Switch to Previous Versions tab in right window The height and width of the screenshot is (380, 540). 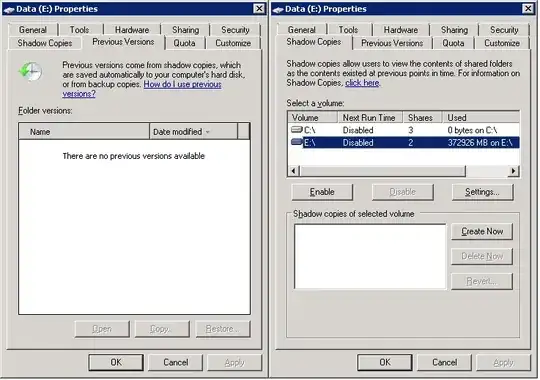392,43
